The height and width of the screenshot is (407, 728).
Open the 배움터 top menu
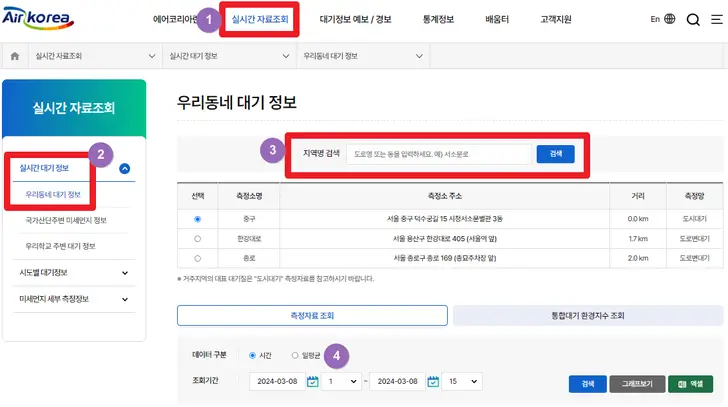497,19
